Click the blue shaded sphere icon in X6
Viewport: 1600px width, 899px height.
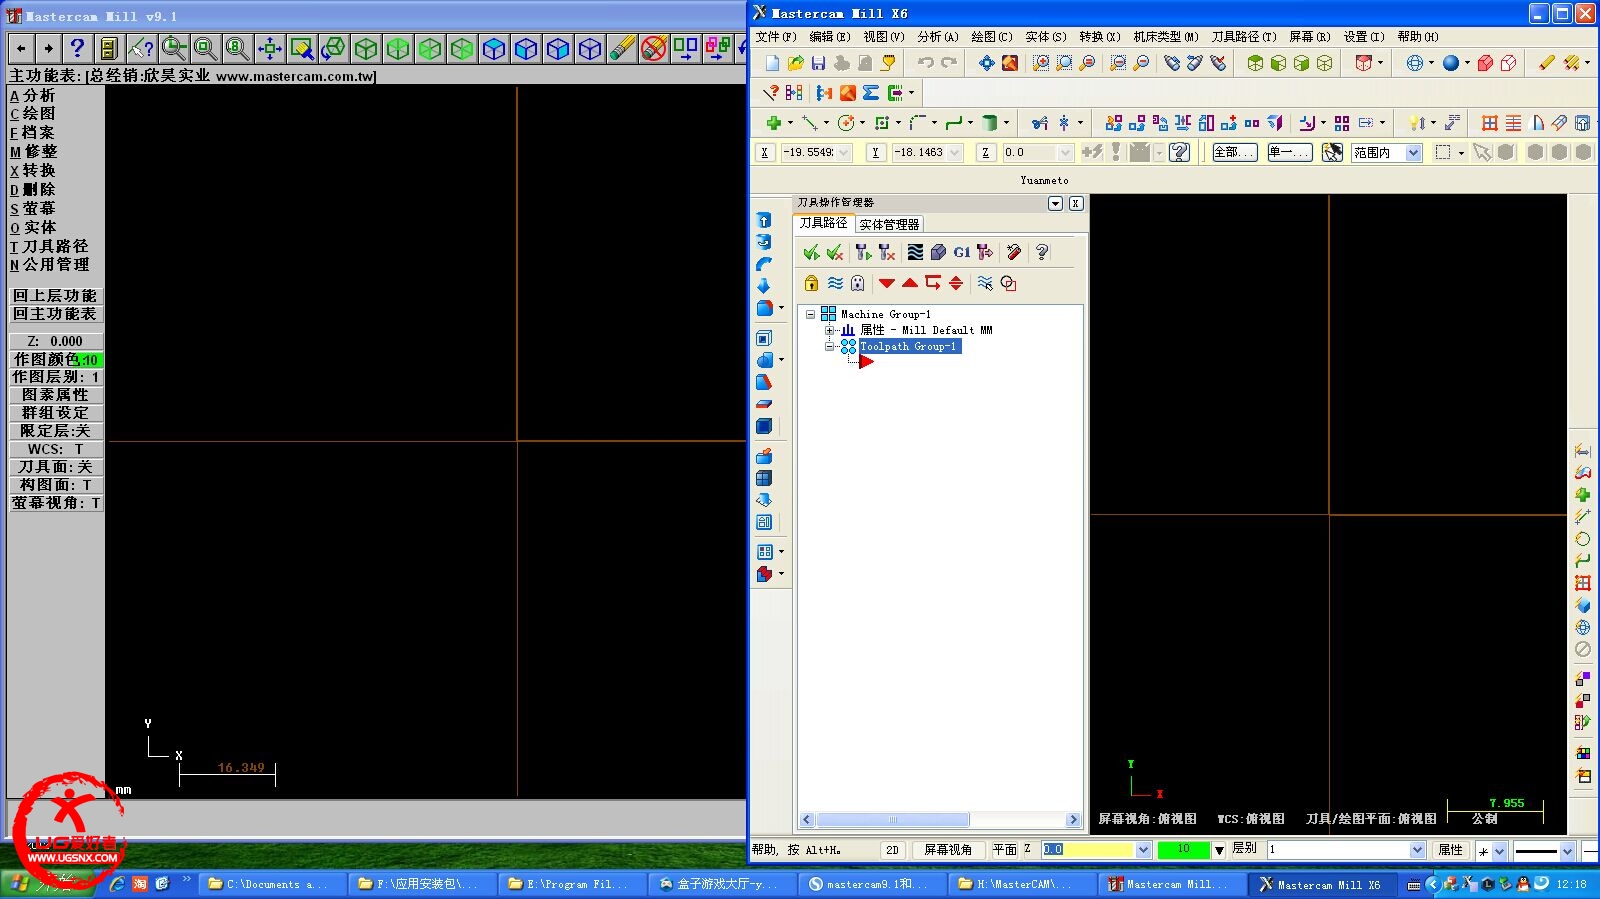pyautogui.click(x=1451, y=63)
